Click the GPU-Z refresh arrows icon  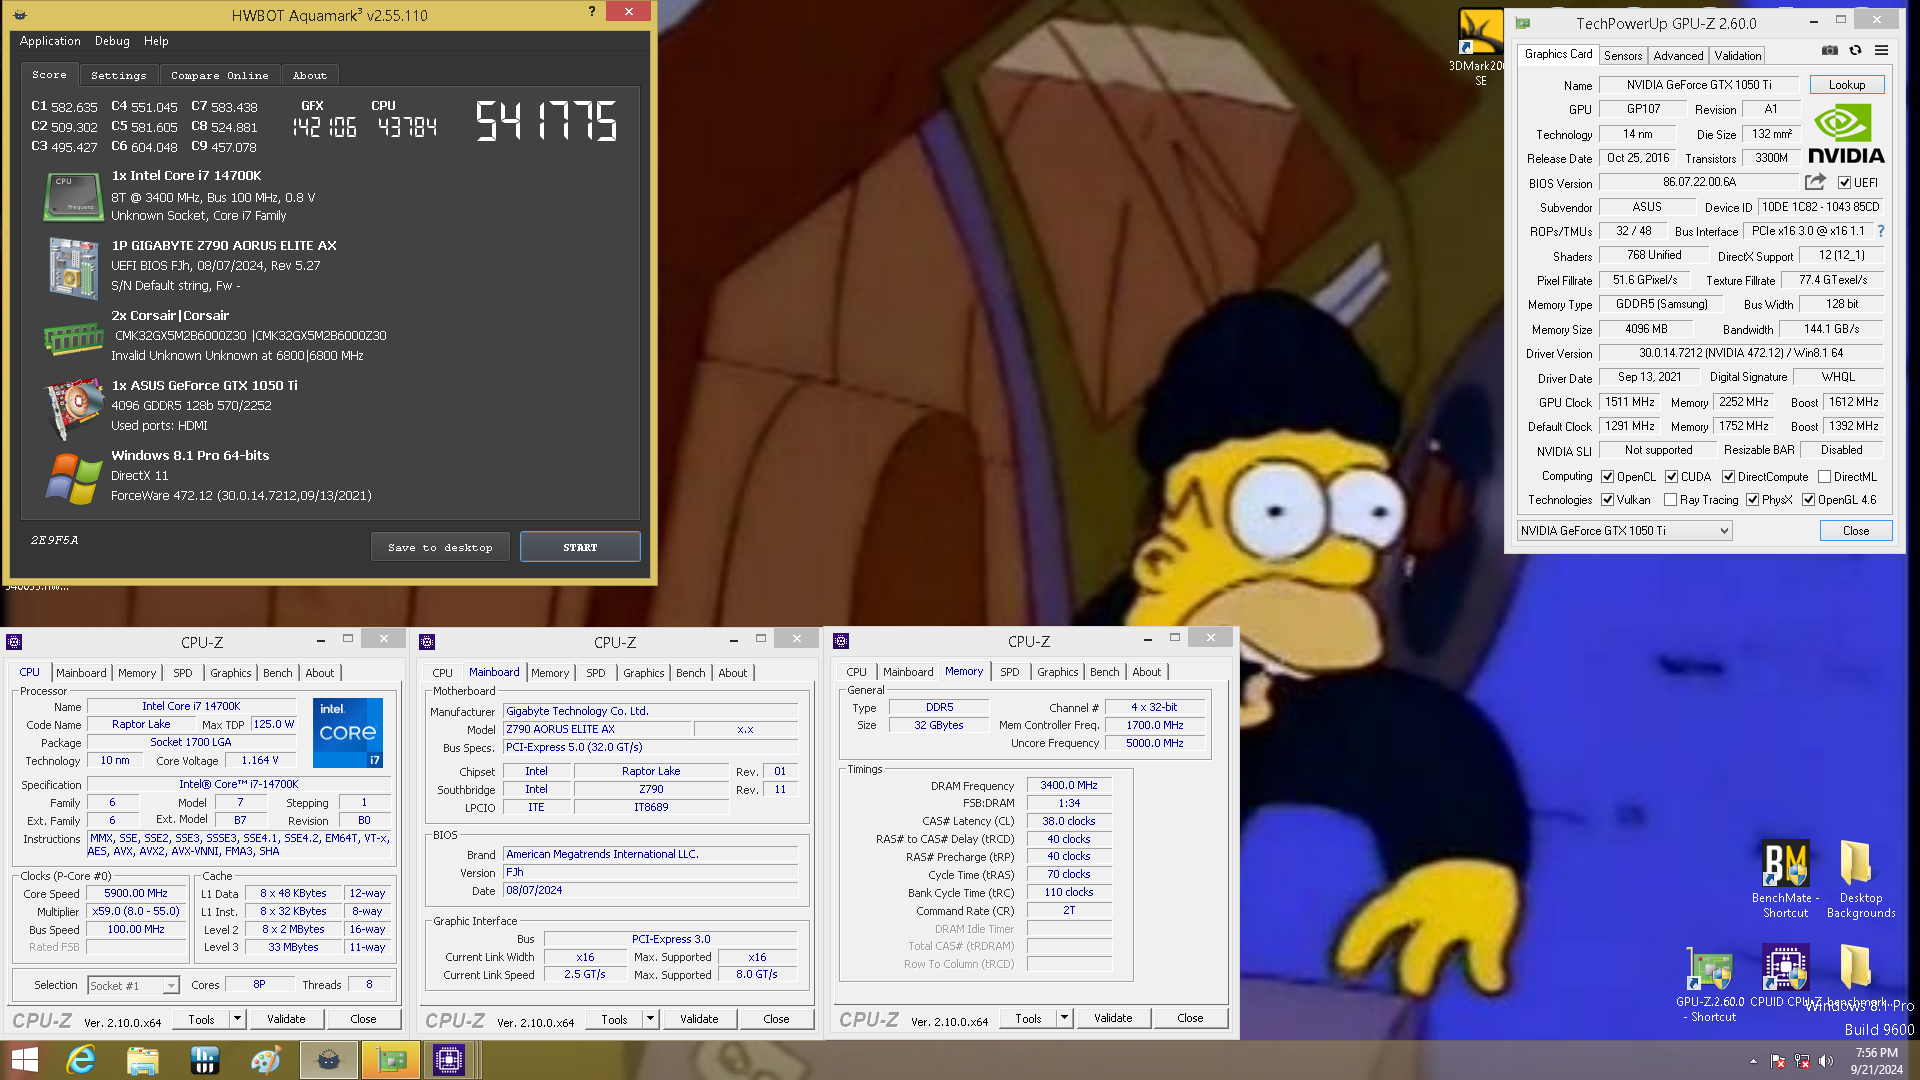pyautogui.click(x=1855, y=50)
